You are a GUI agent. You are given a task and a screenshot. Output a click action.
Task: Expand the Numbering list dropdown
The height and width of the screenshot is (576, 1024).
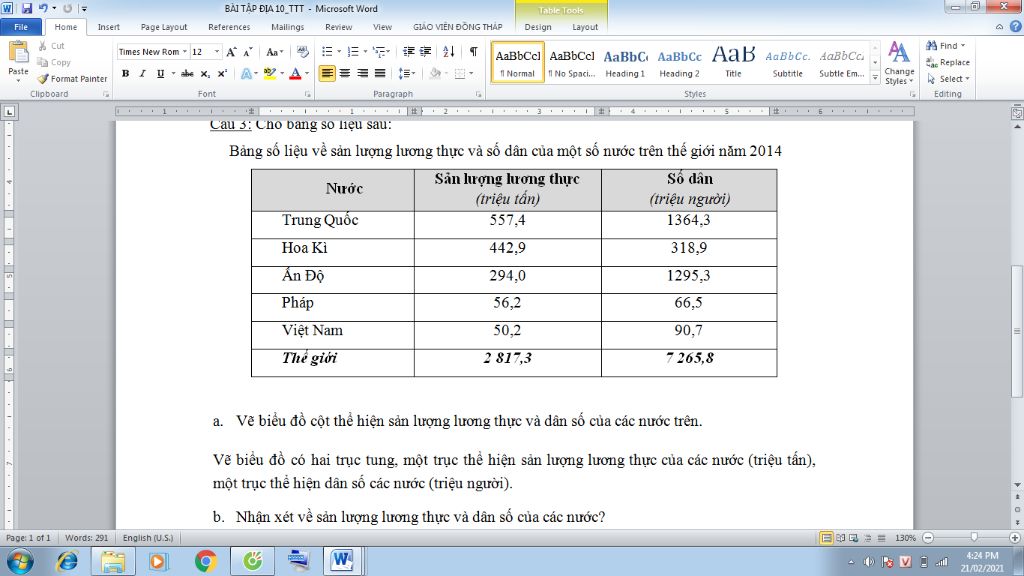click(x=364, y=52)
